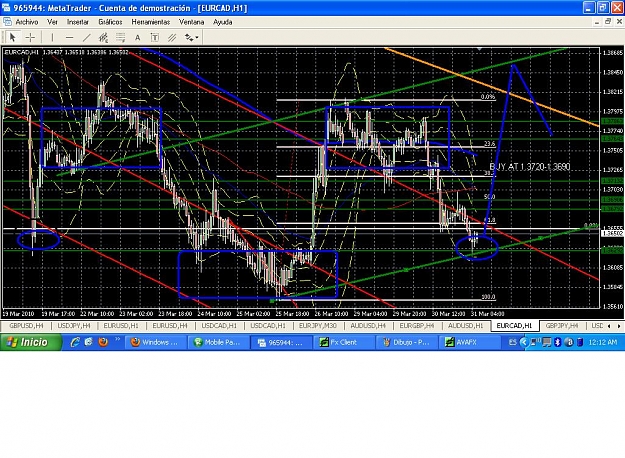
Task: Switch to AUDUSD,H1 chart tab
Action: [x=466, y=326]
